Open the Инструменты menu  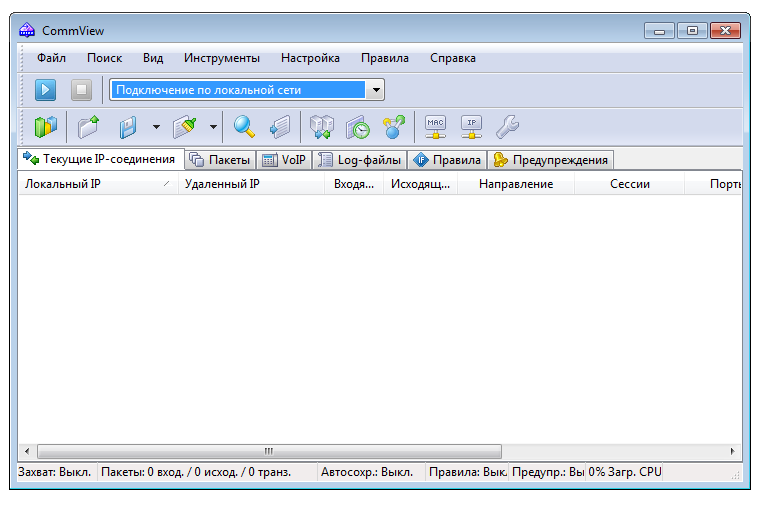tap(222, 58)
